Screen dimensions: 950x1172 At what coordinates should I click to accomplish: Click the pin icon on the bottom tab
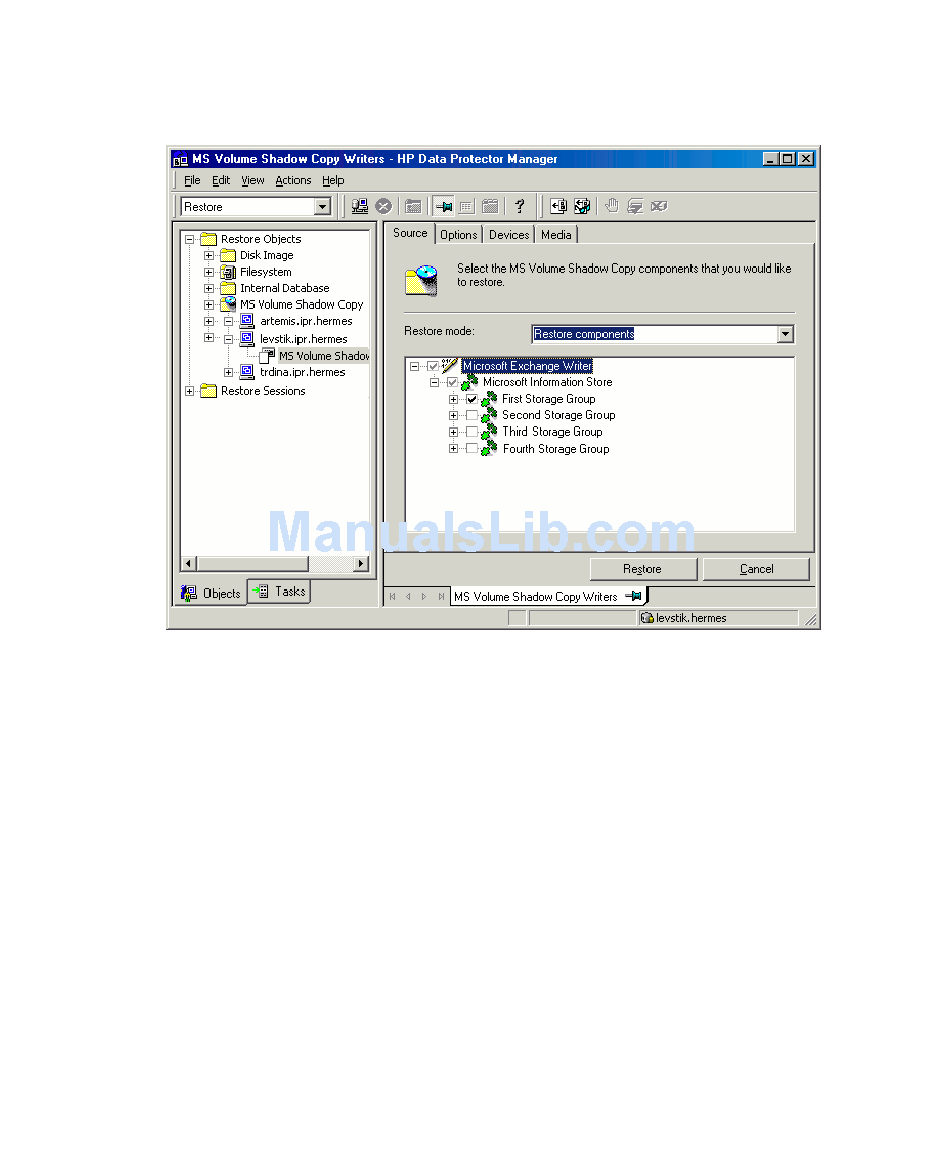click(633, 596)
